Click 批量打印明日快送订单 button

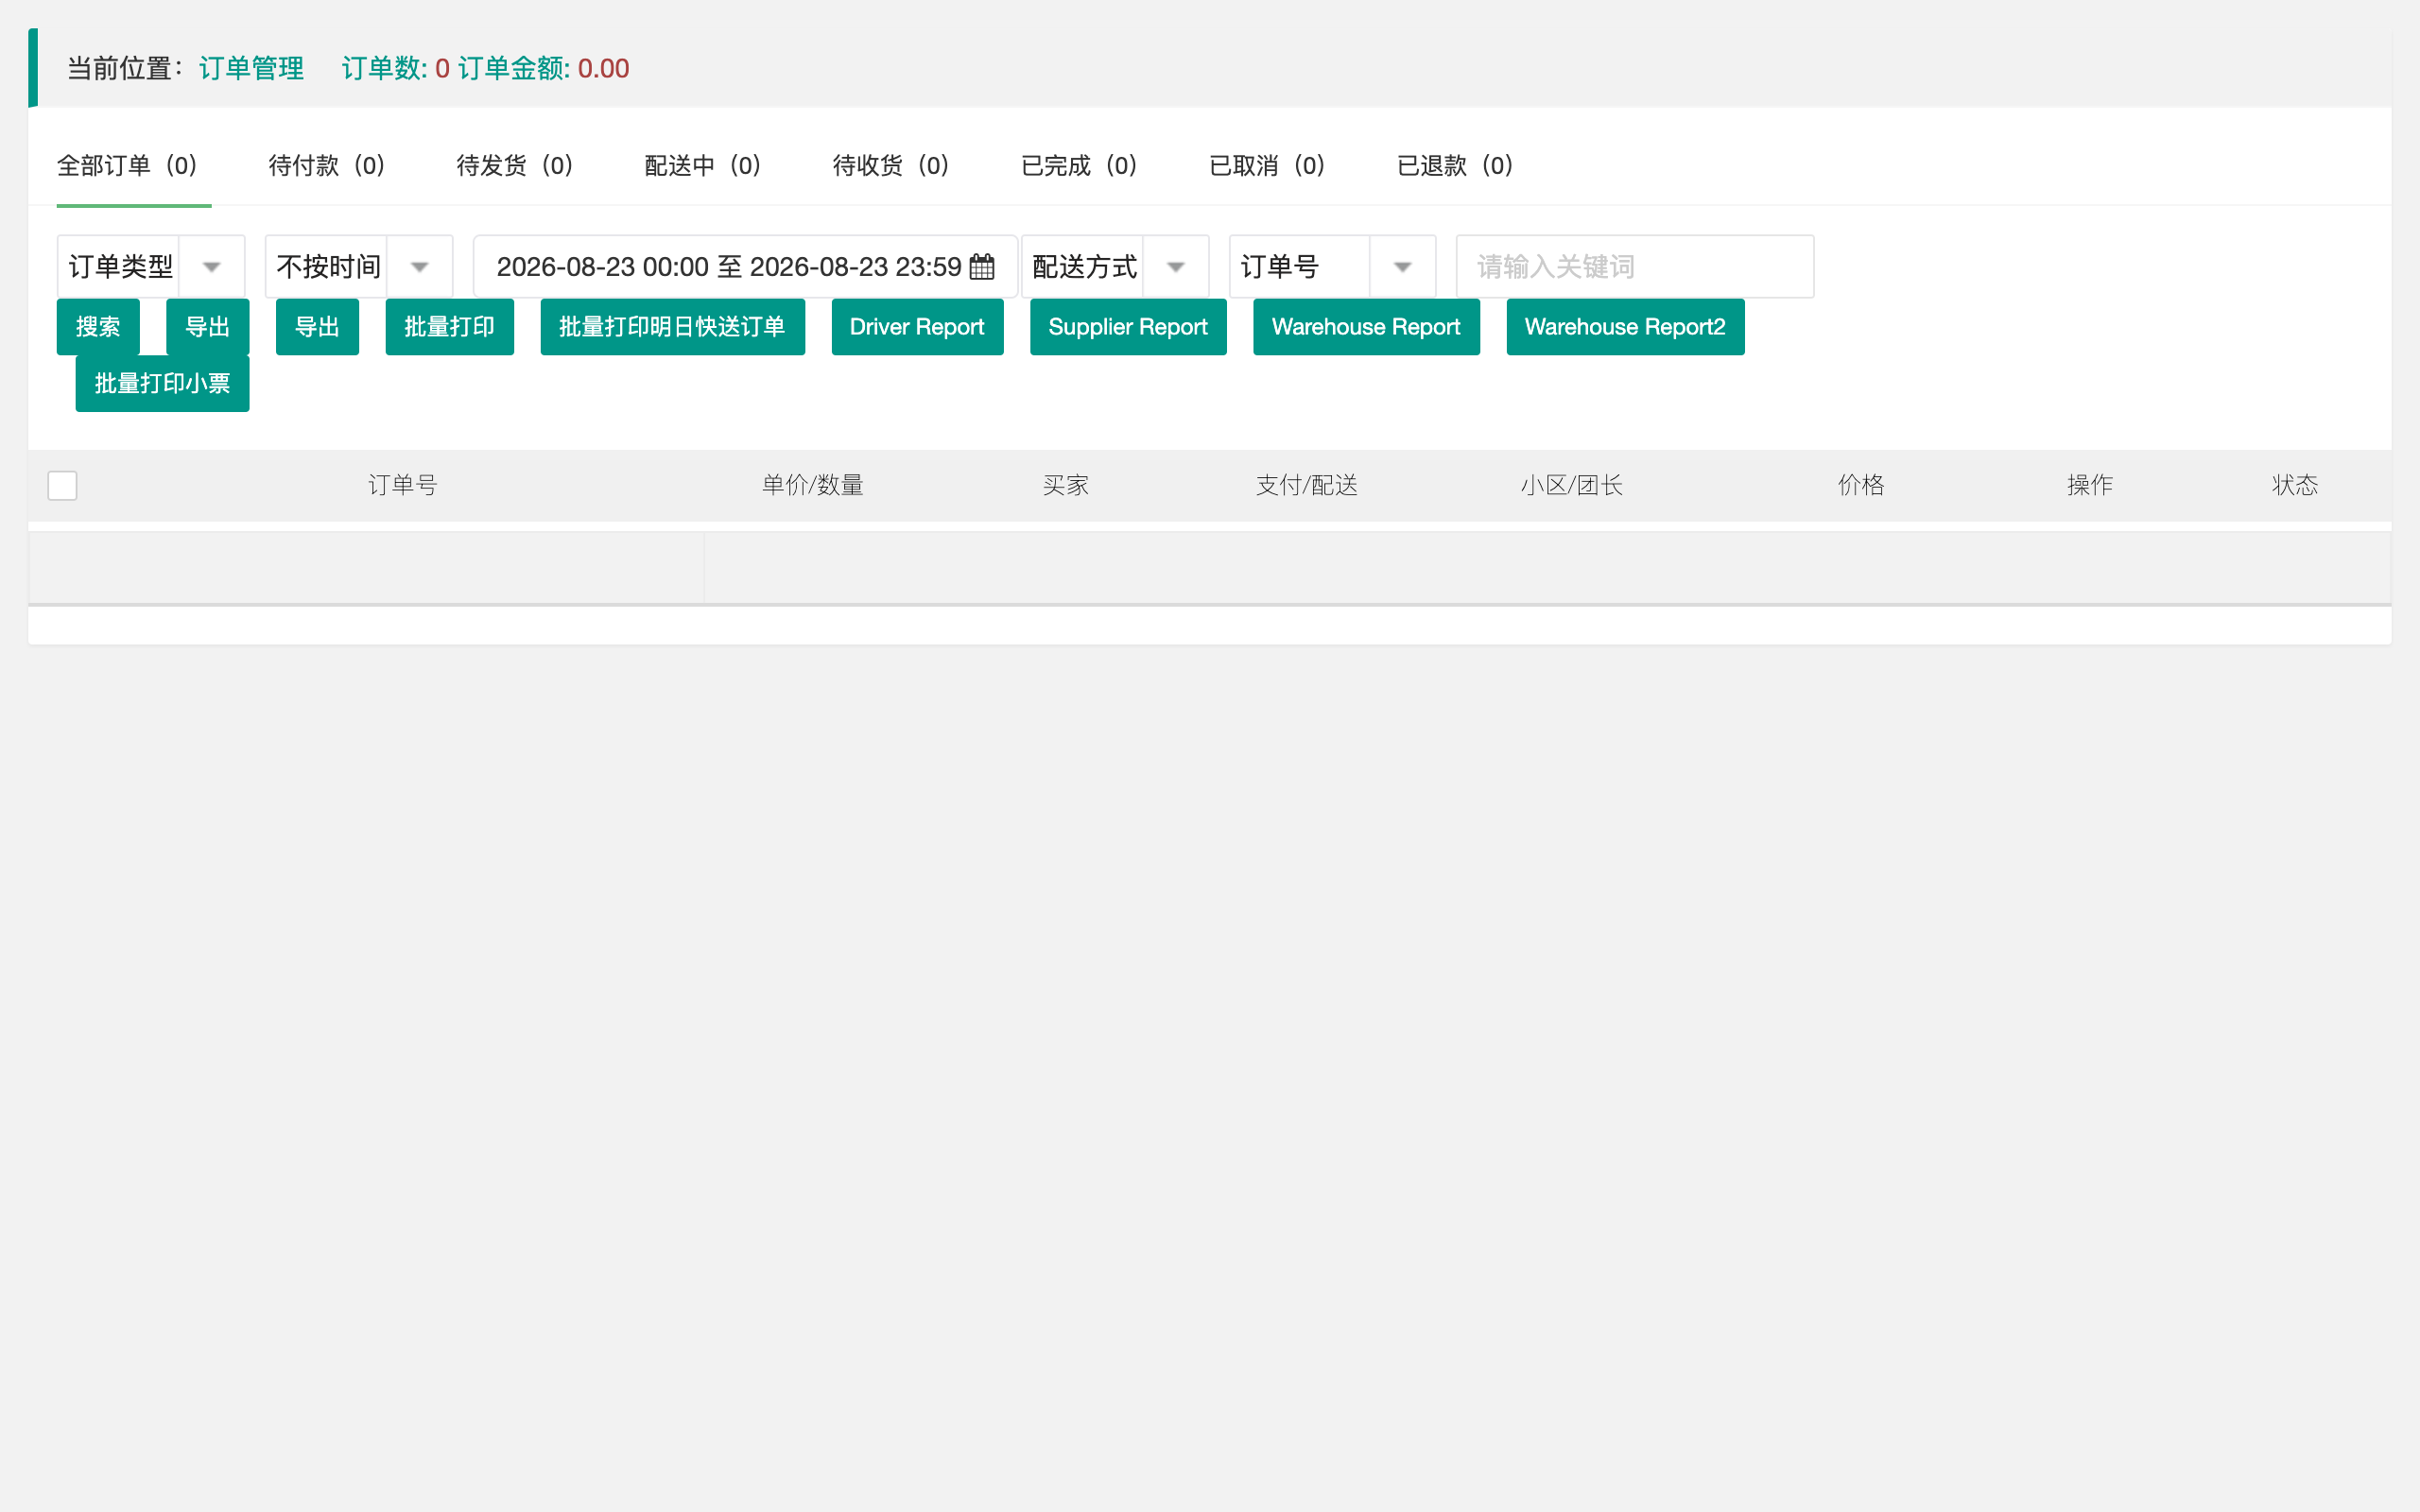click(x=673, y=327)
